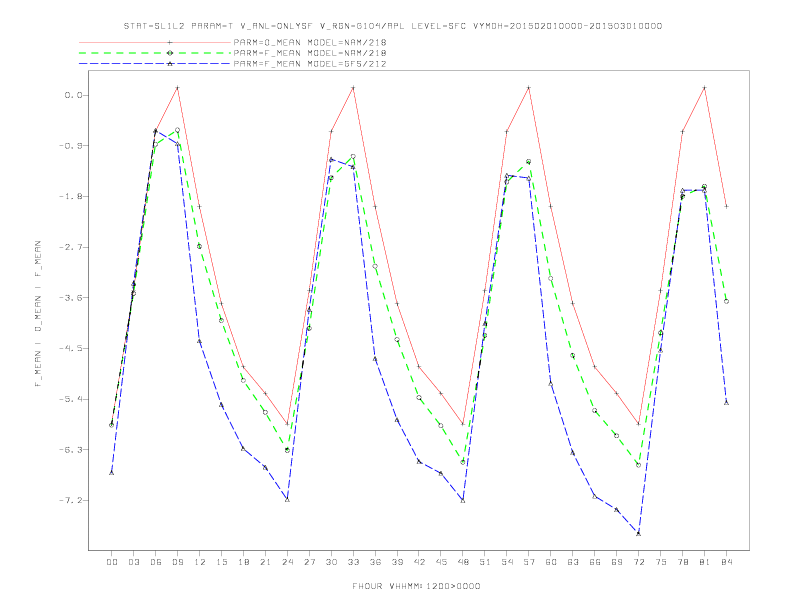Click the y-axis tick label -5.4
Viewport: 792px width, 612px height.
(70, 399)
